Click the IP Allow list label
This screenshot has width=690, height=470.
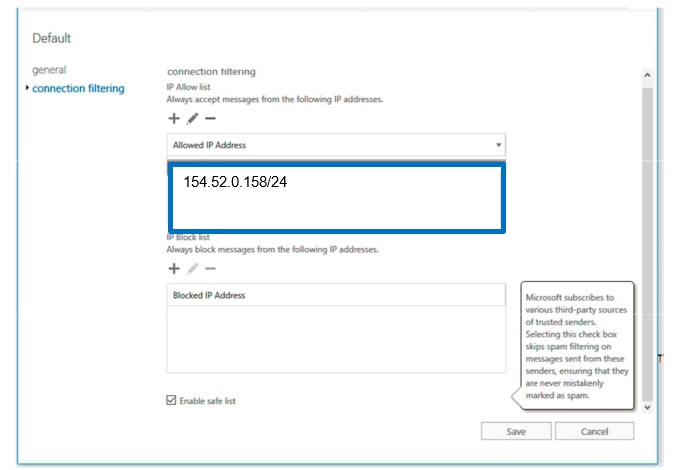(188, 87)
